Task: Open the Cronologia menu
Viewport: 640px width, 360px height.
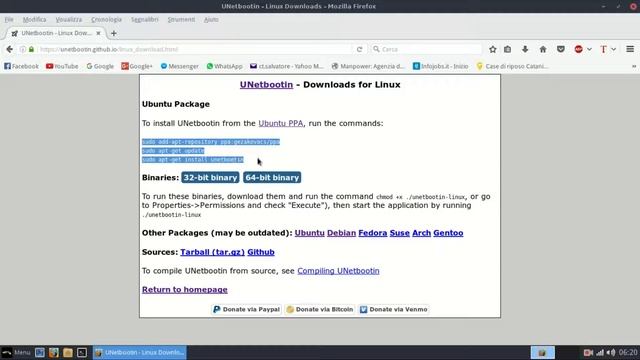Action: [106, 20]
